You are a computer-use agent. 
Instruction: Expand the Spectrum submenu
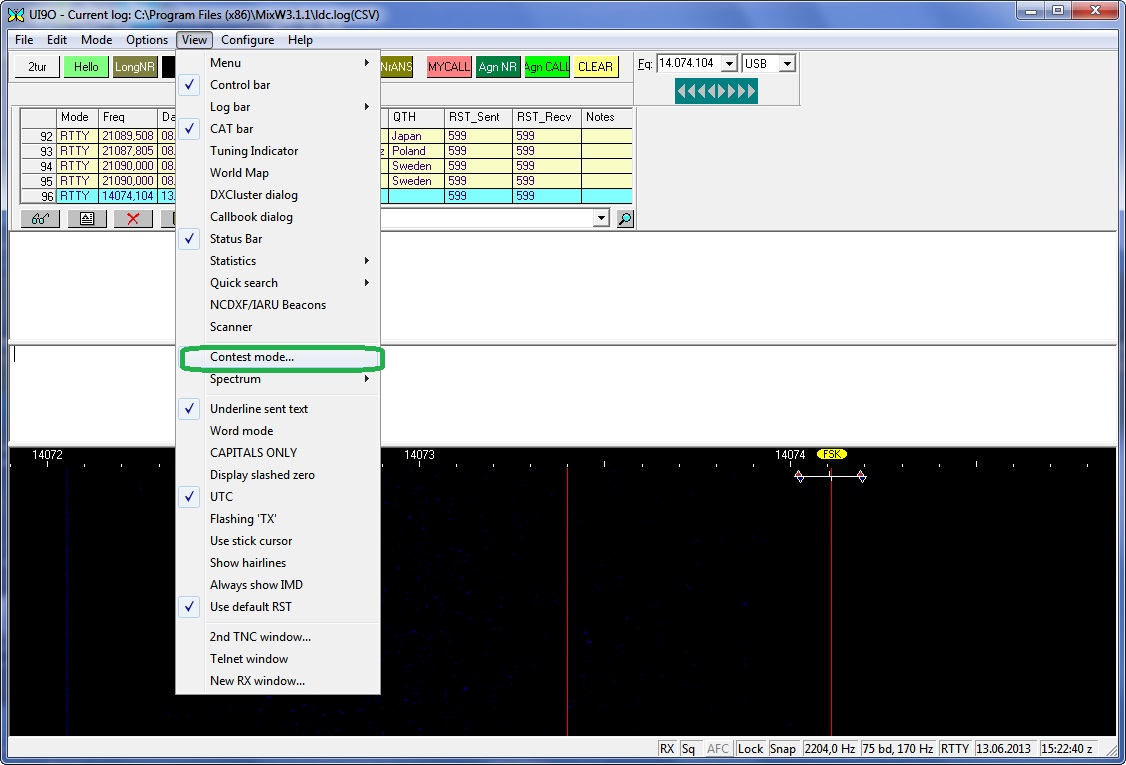236,379
